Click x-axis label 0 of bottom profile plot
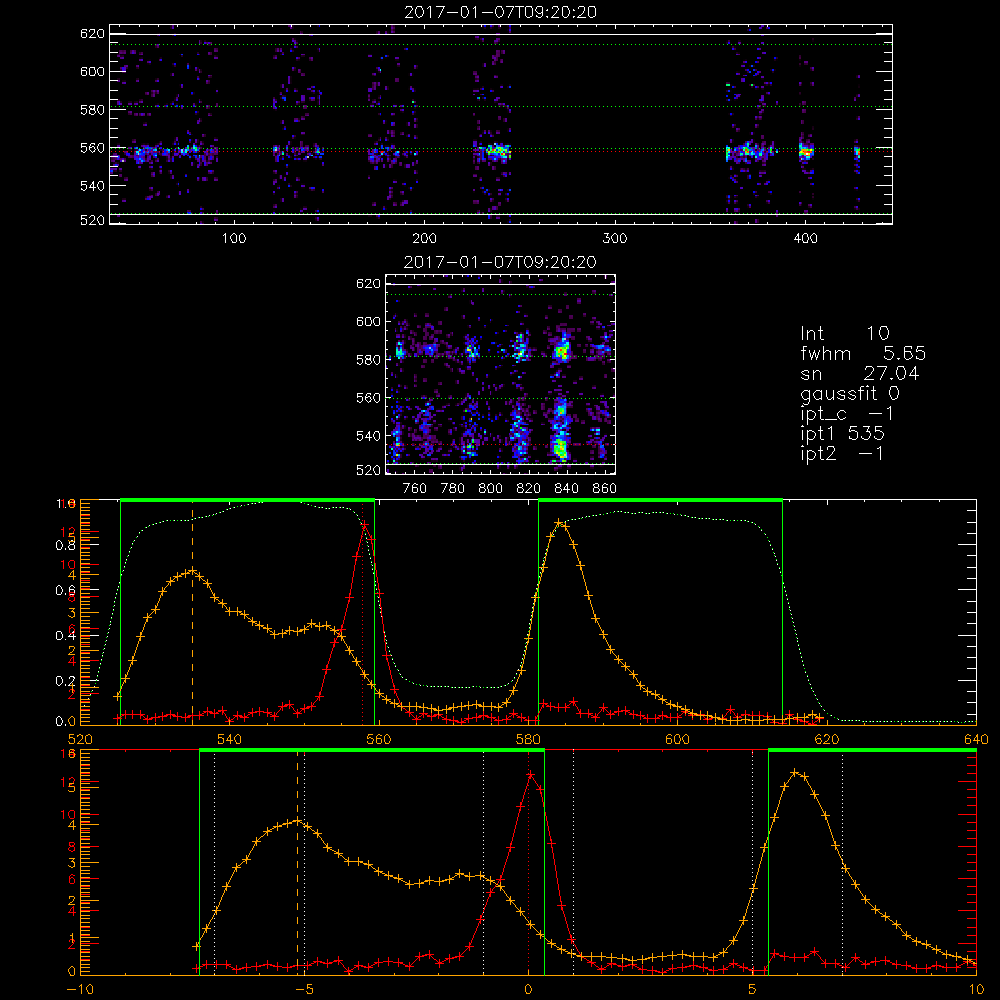Image resolution: width=1000 pixels, height=1000 pixels. coord(528,989)
